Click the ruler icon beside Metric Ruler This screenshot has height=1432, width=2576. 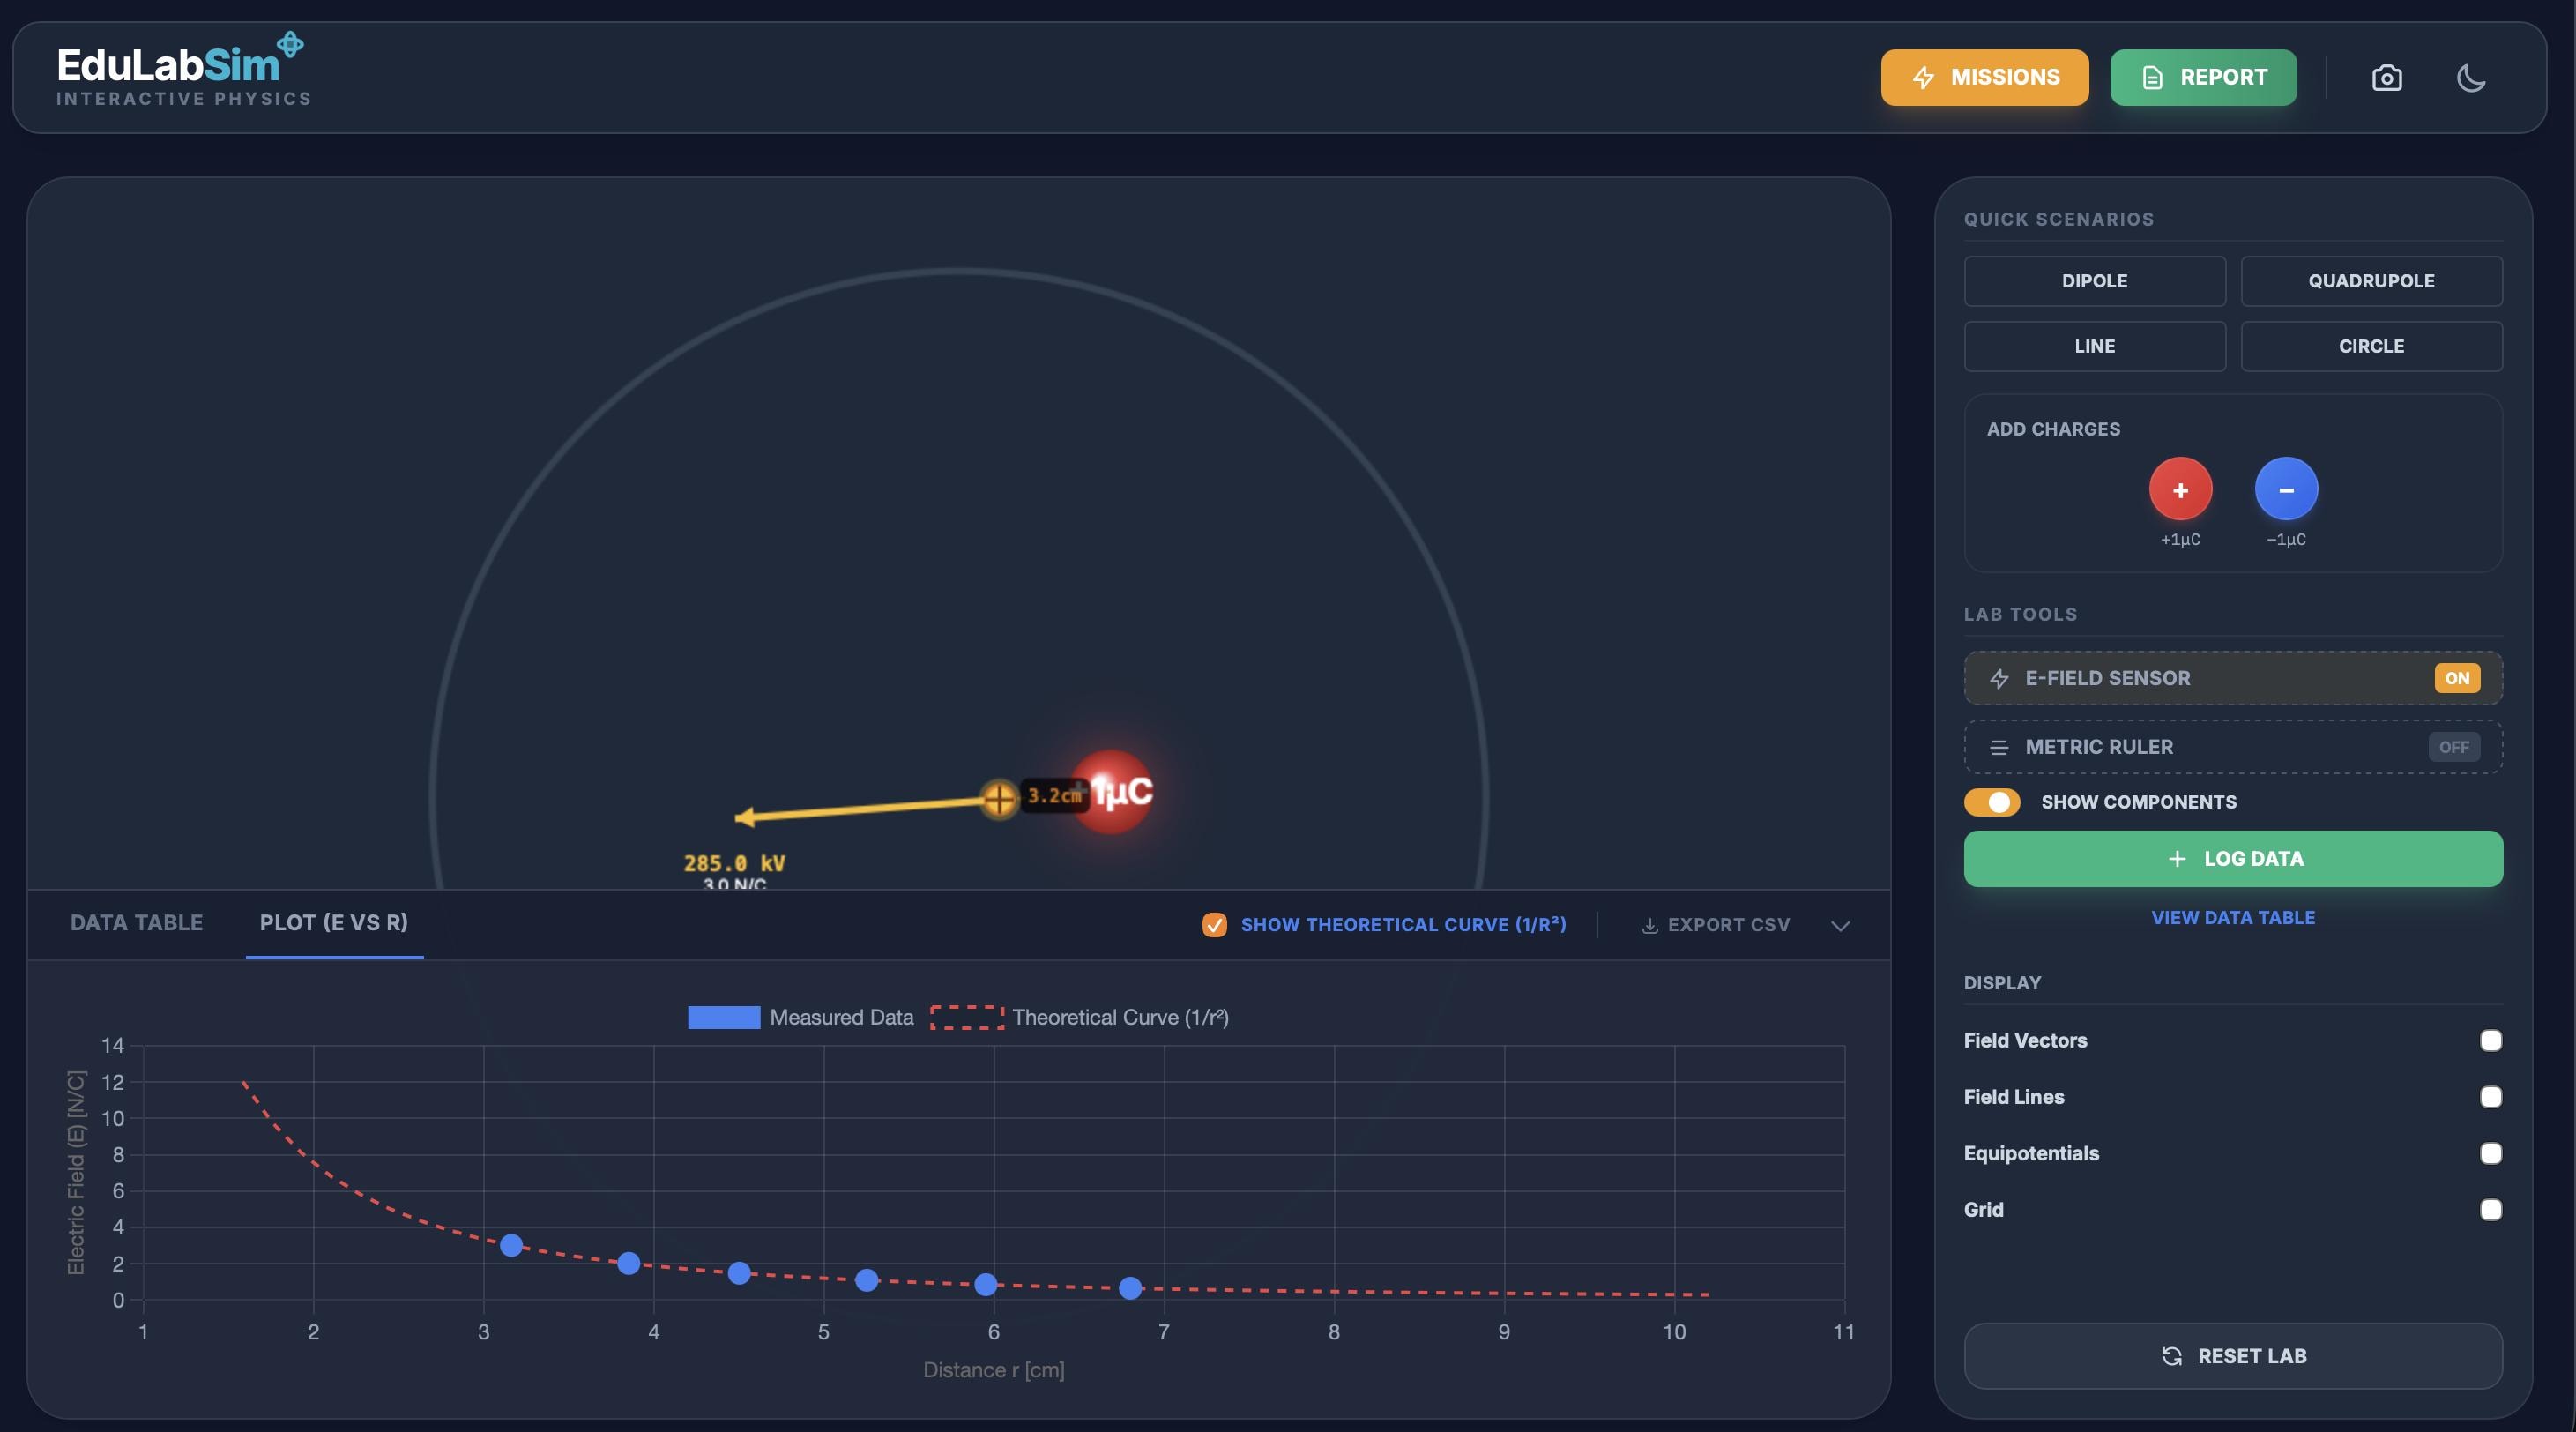click(x=1998, y=747)
